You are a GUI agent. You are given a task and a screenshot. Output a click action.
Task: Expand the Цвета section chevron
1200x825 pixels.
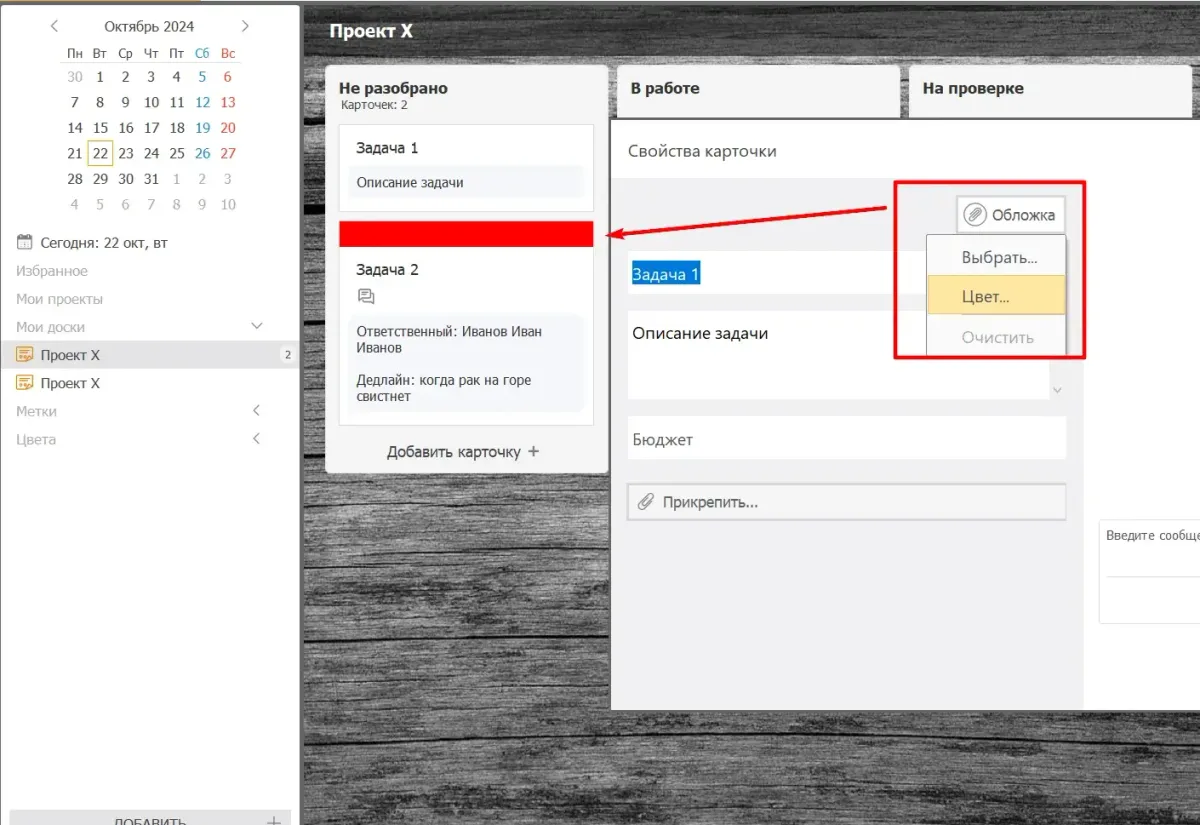[256, 439]
